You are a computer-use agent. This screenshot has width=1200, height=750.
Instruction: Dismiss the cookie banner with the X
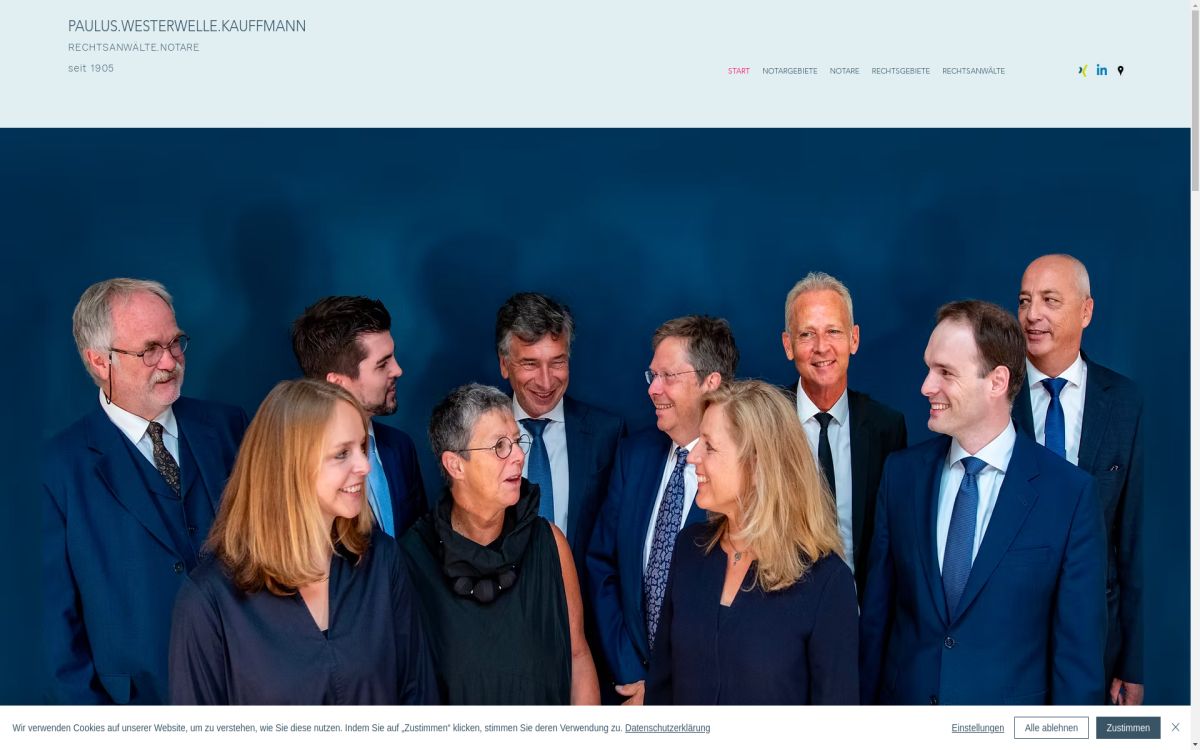pos(1175,727)
